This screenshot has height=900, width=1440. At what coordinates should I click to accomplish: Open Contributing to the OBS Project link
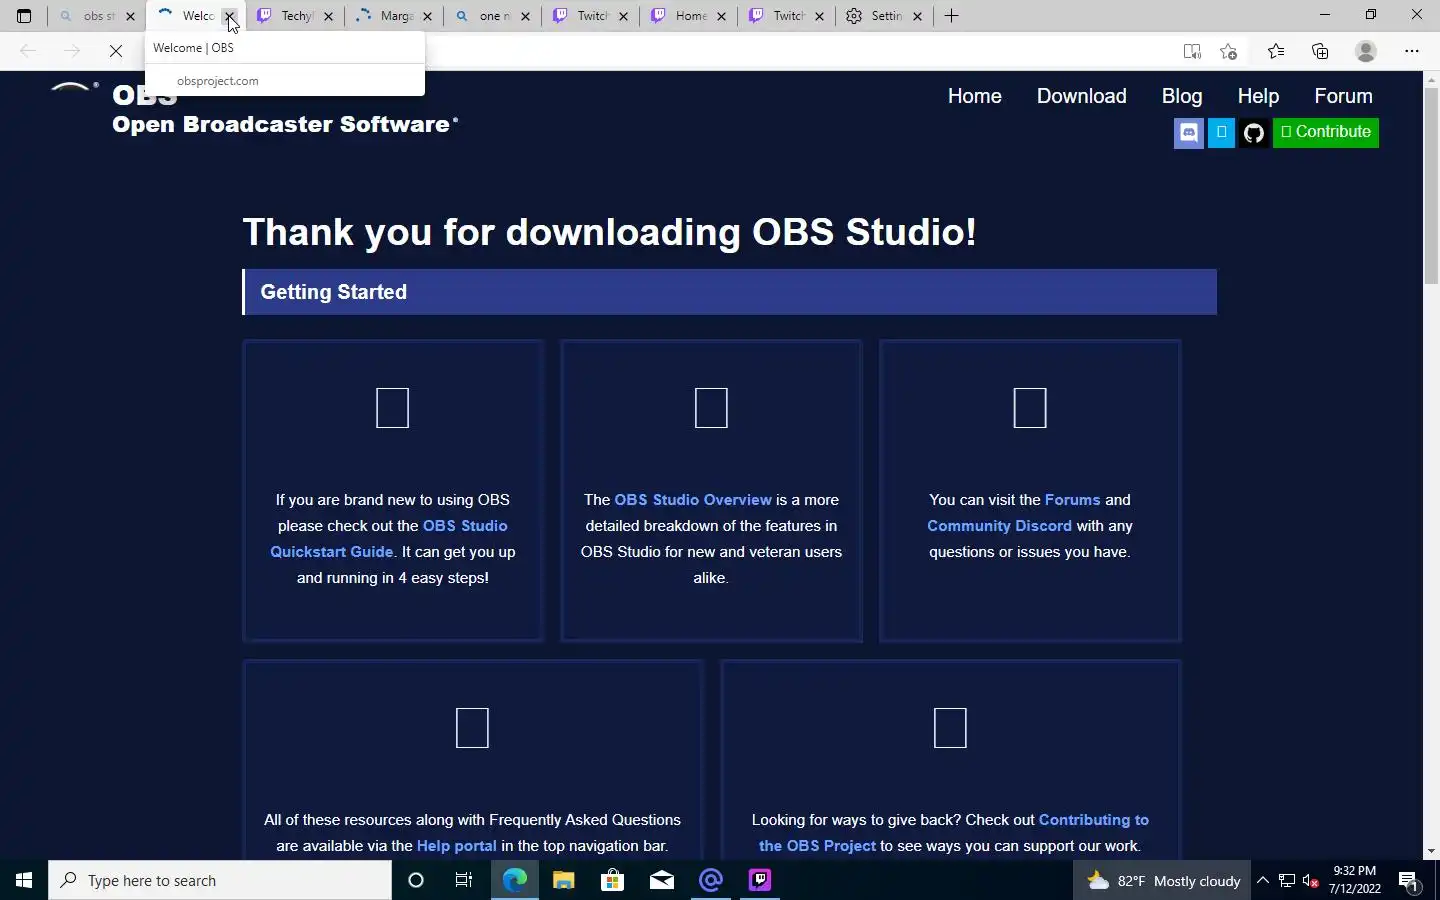[954, 833]
